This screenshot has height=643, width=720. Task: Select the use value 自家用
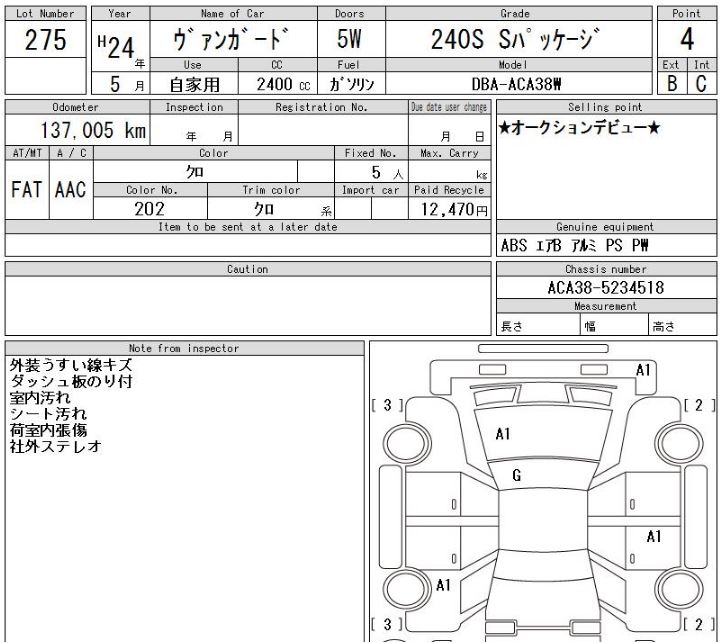195,85
